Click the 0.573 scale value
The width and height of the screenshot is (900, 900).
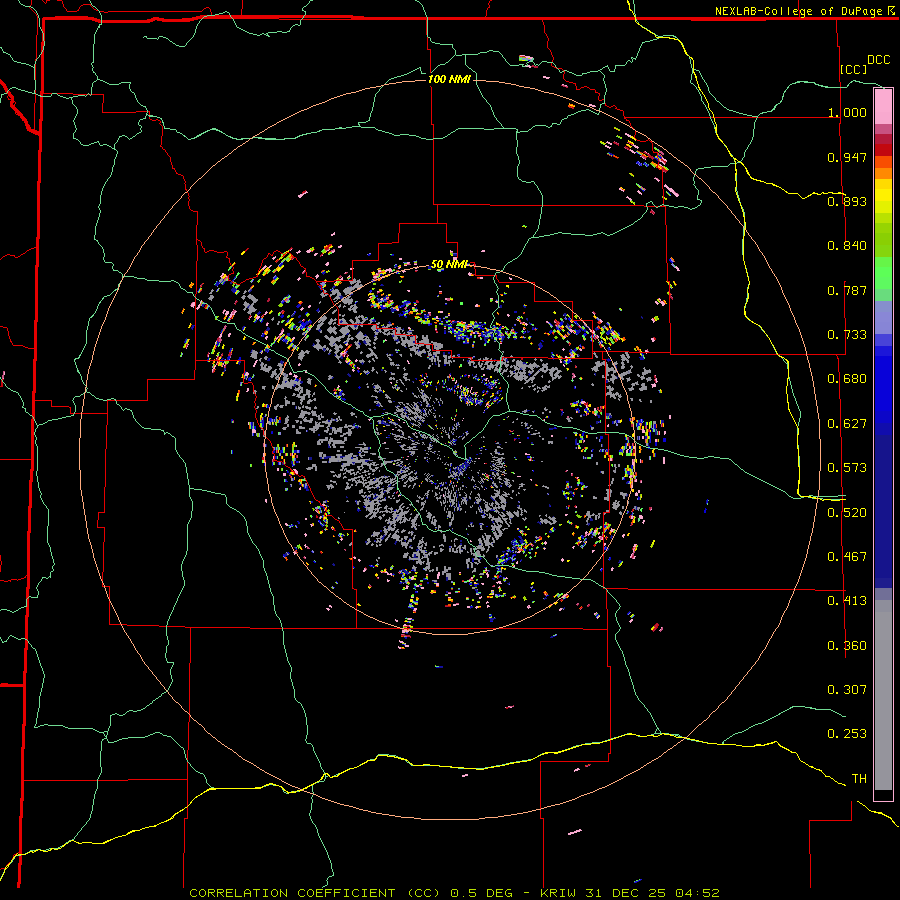(847, 468)
